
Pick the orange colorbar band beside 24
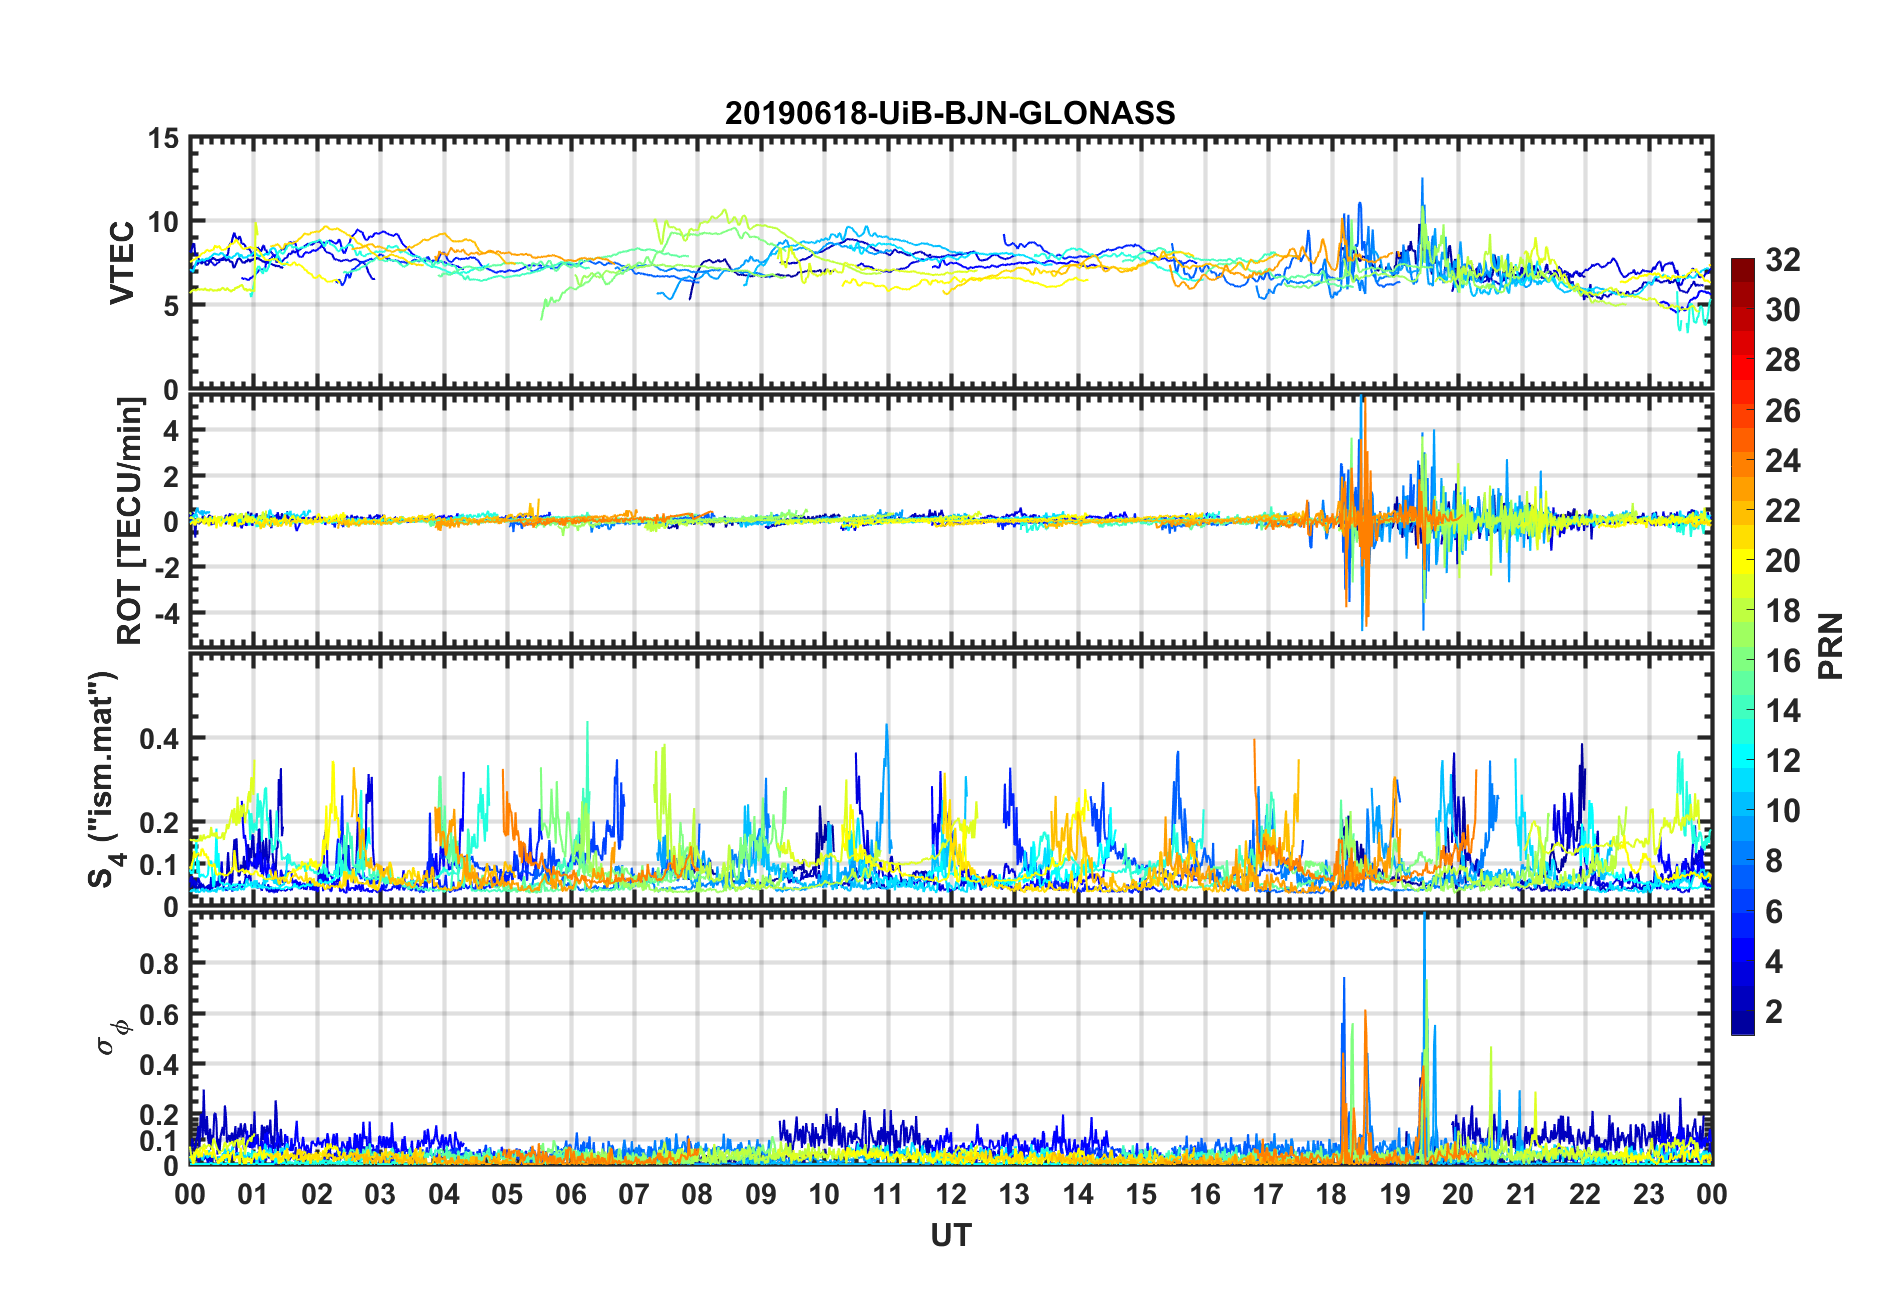[1742, 460]
